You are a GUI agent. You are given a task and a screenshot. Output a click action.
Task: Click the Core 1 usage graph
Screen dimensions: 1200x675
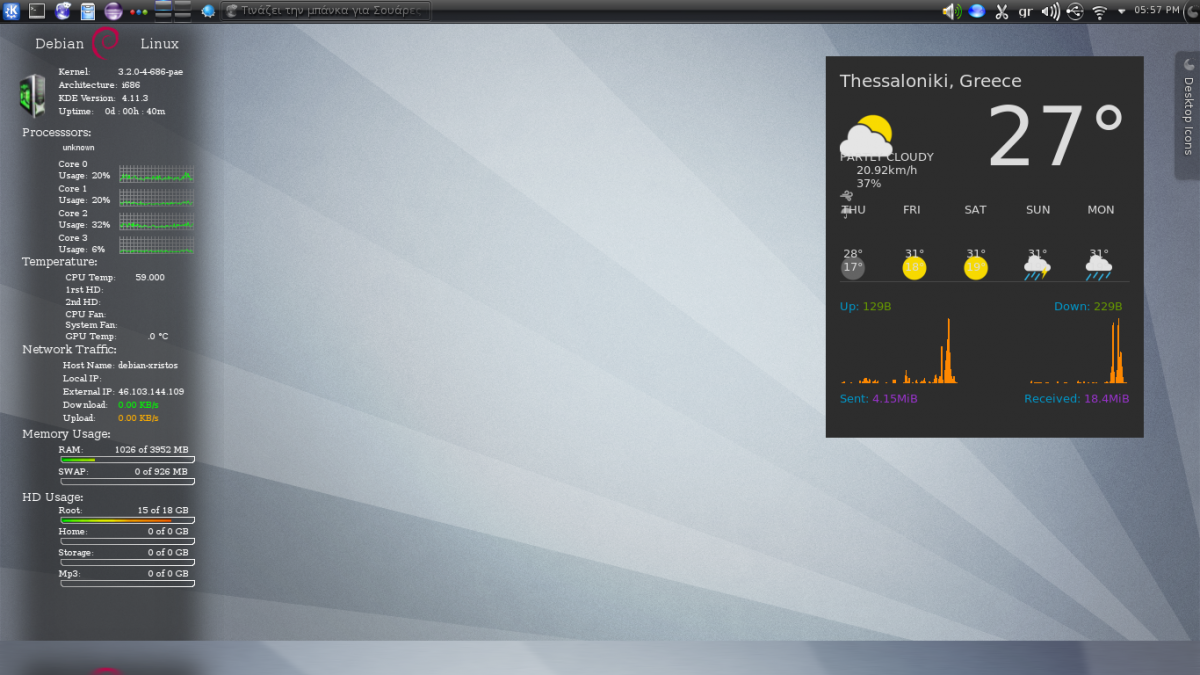click(157, 198)
